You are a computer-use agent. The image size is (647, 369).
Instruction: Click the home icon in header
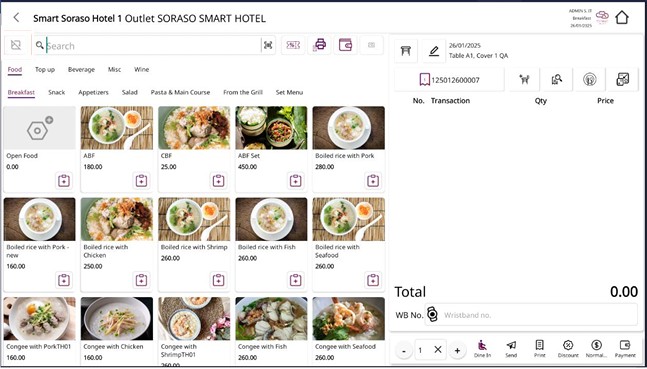[x=622, y=18]
